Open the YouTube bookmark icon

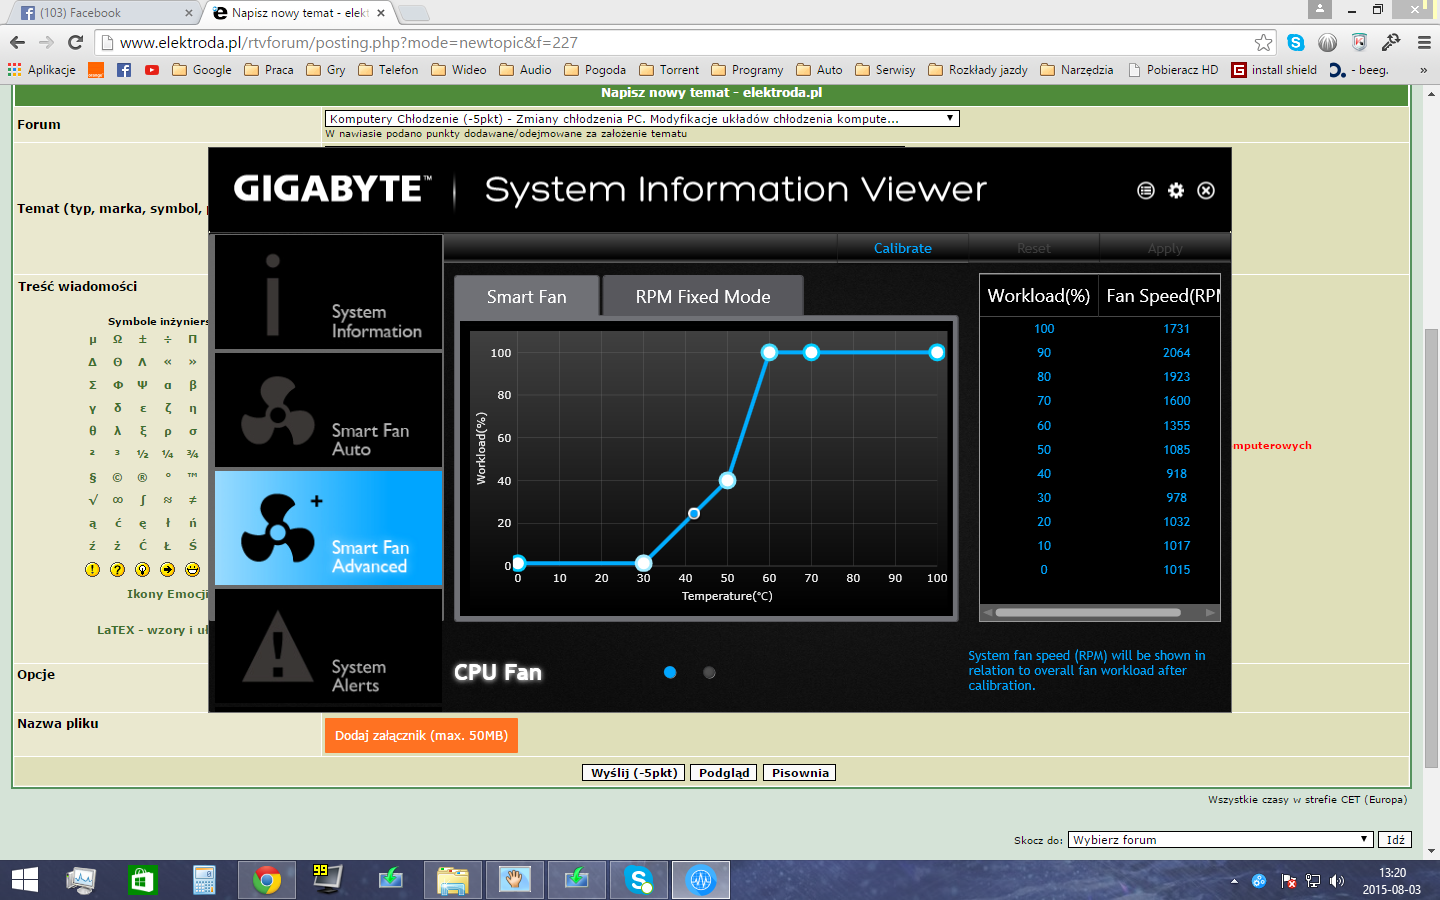152,70
